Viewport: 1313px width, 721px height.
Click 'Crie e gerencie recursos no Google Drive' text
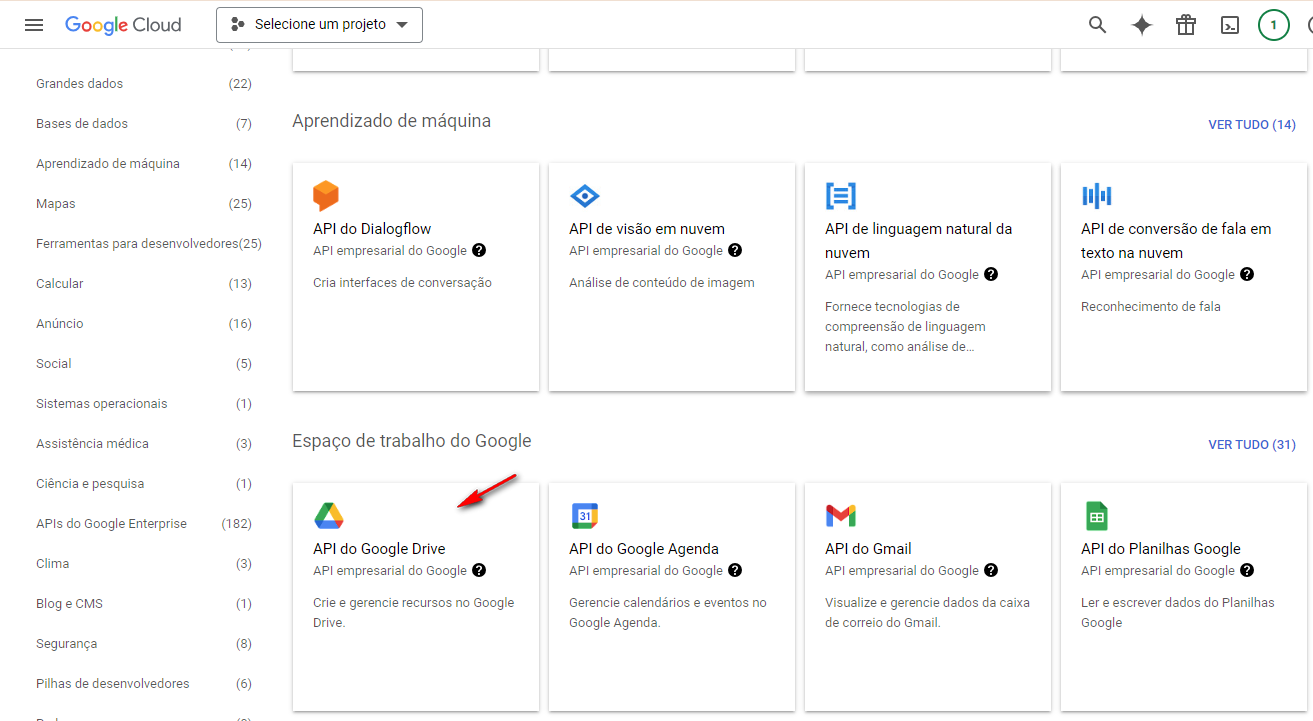(414, 613)
